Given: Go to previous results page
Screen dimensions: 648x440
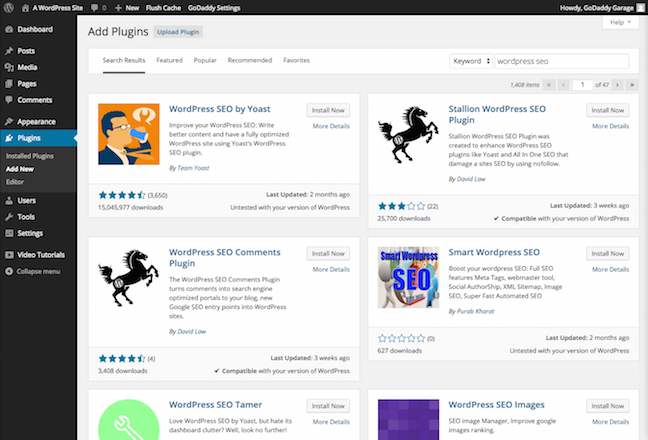Looking at the screenshot, I should pos(563,85).
